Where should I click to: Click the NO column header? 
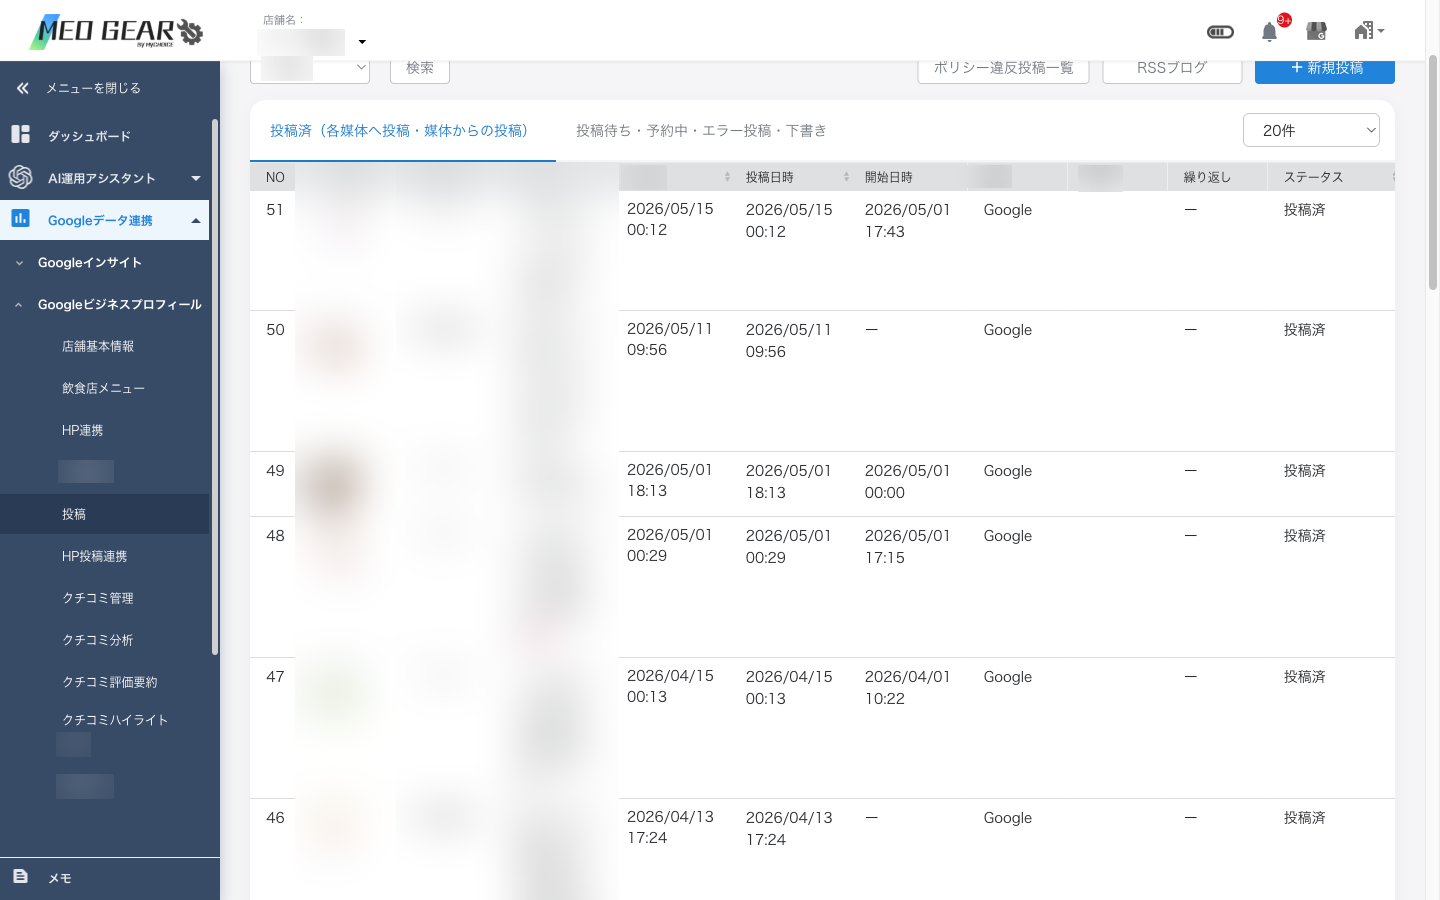(x=275, y=177)
